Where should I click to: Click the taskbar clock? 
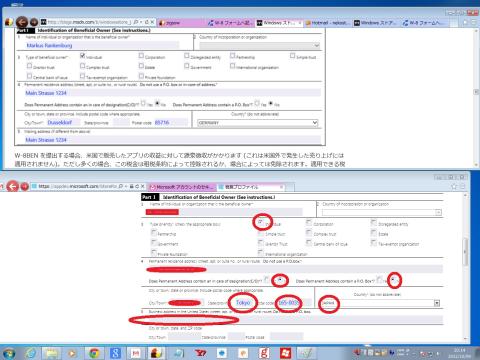[x=459, y=353]
